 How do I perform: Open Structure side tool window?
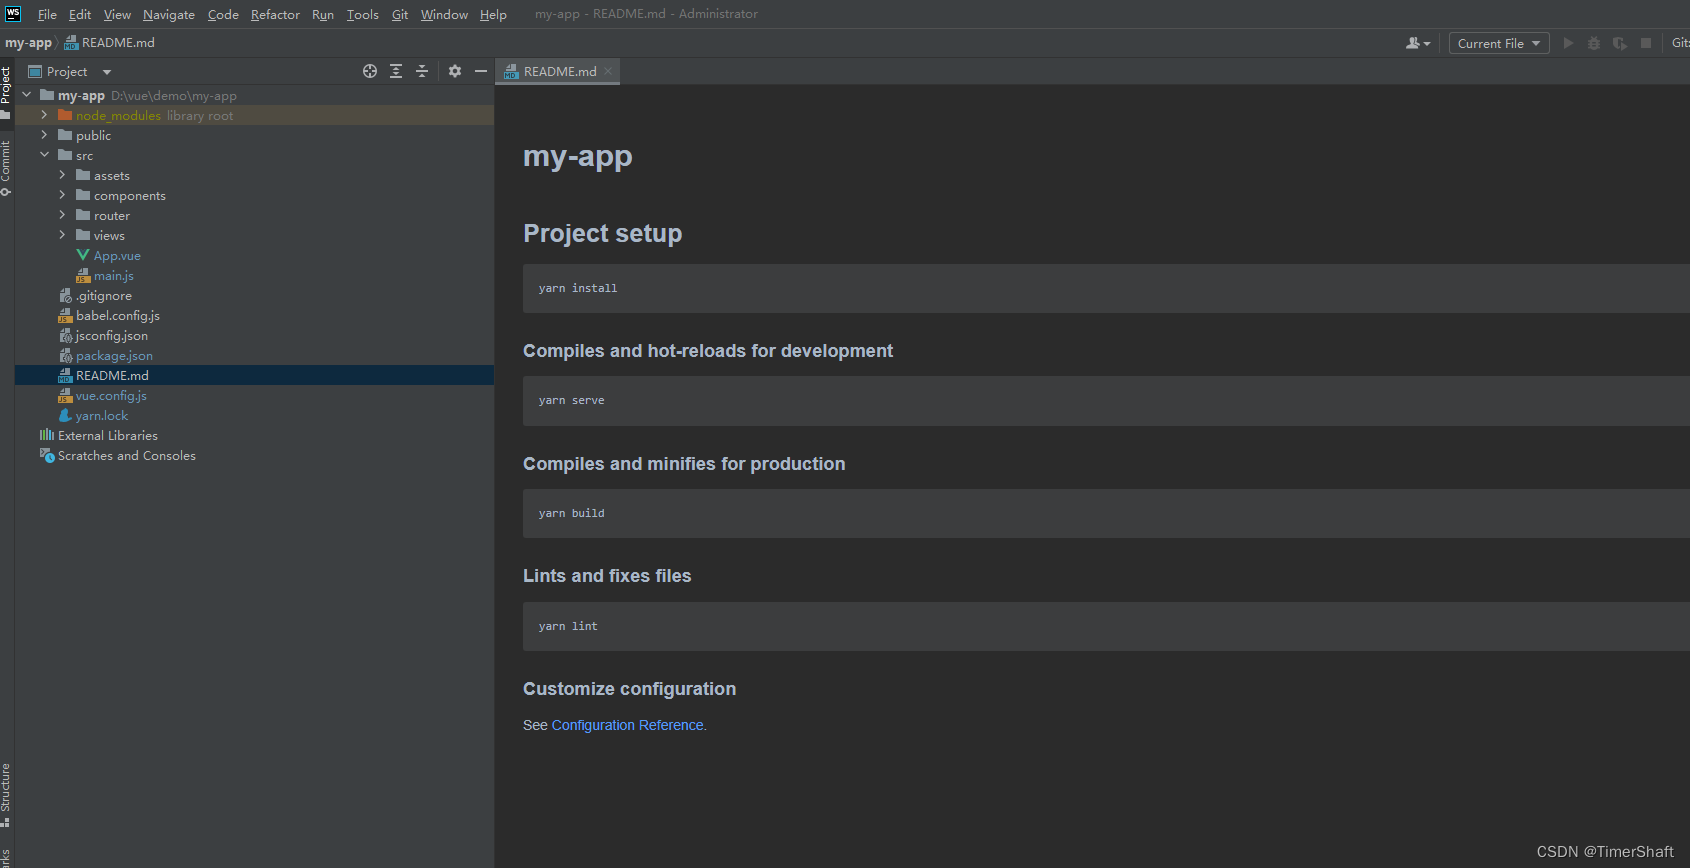pyautogui.click(x=6, y=794)
